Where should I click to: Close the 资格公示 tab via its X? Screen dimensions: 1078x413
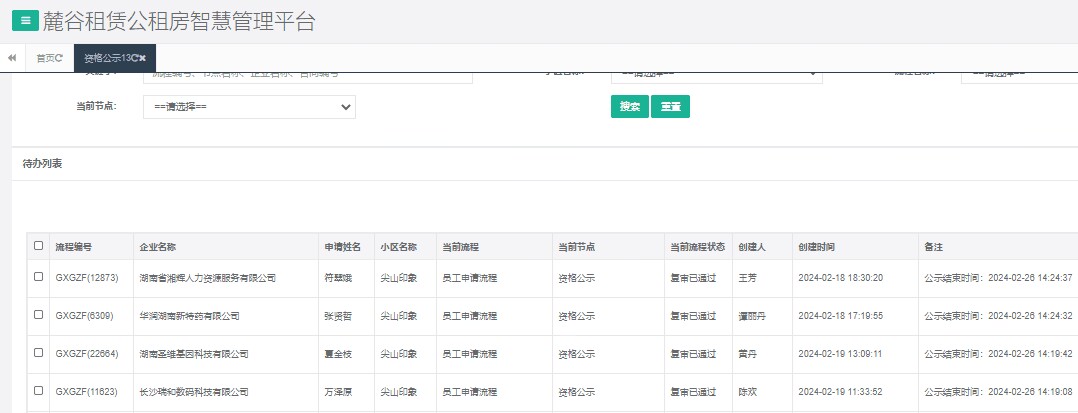click(x=143, y=58)
